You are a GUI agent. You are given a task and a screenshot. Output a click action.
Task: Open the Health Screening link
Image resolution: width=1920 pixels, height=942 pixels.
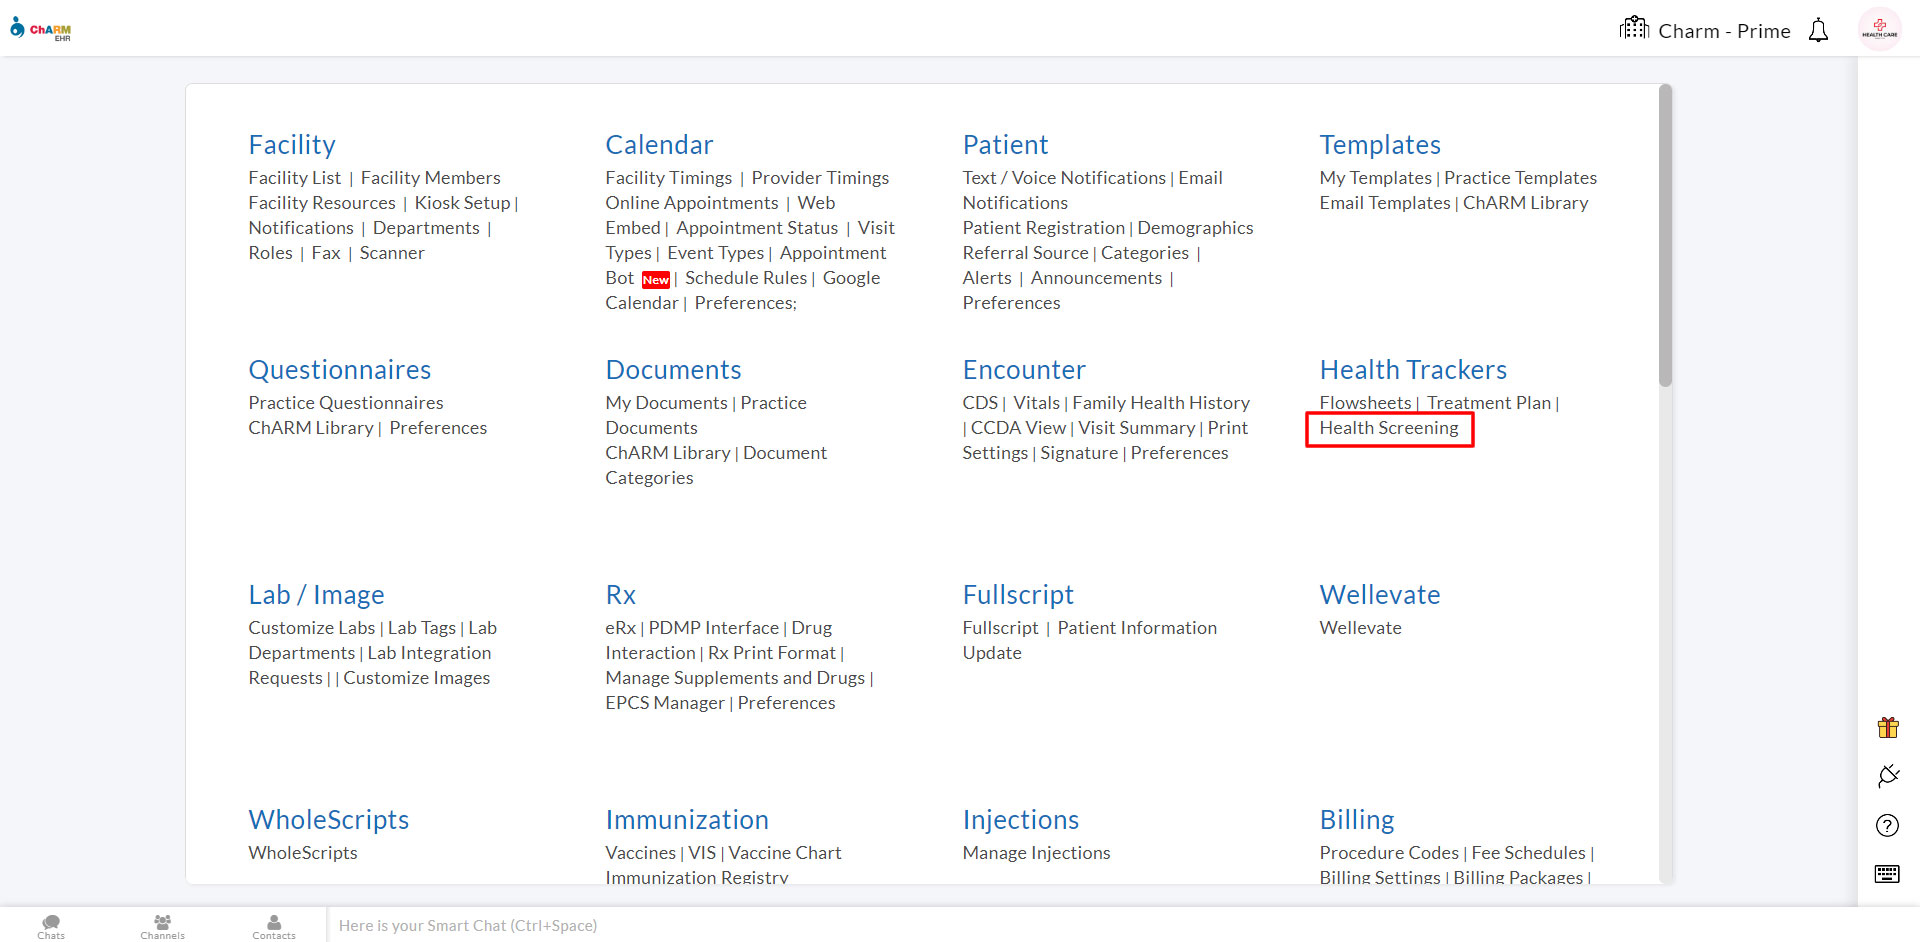pyautogui.click(x=1388, y=428)
